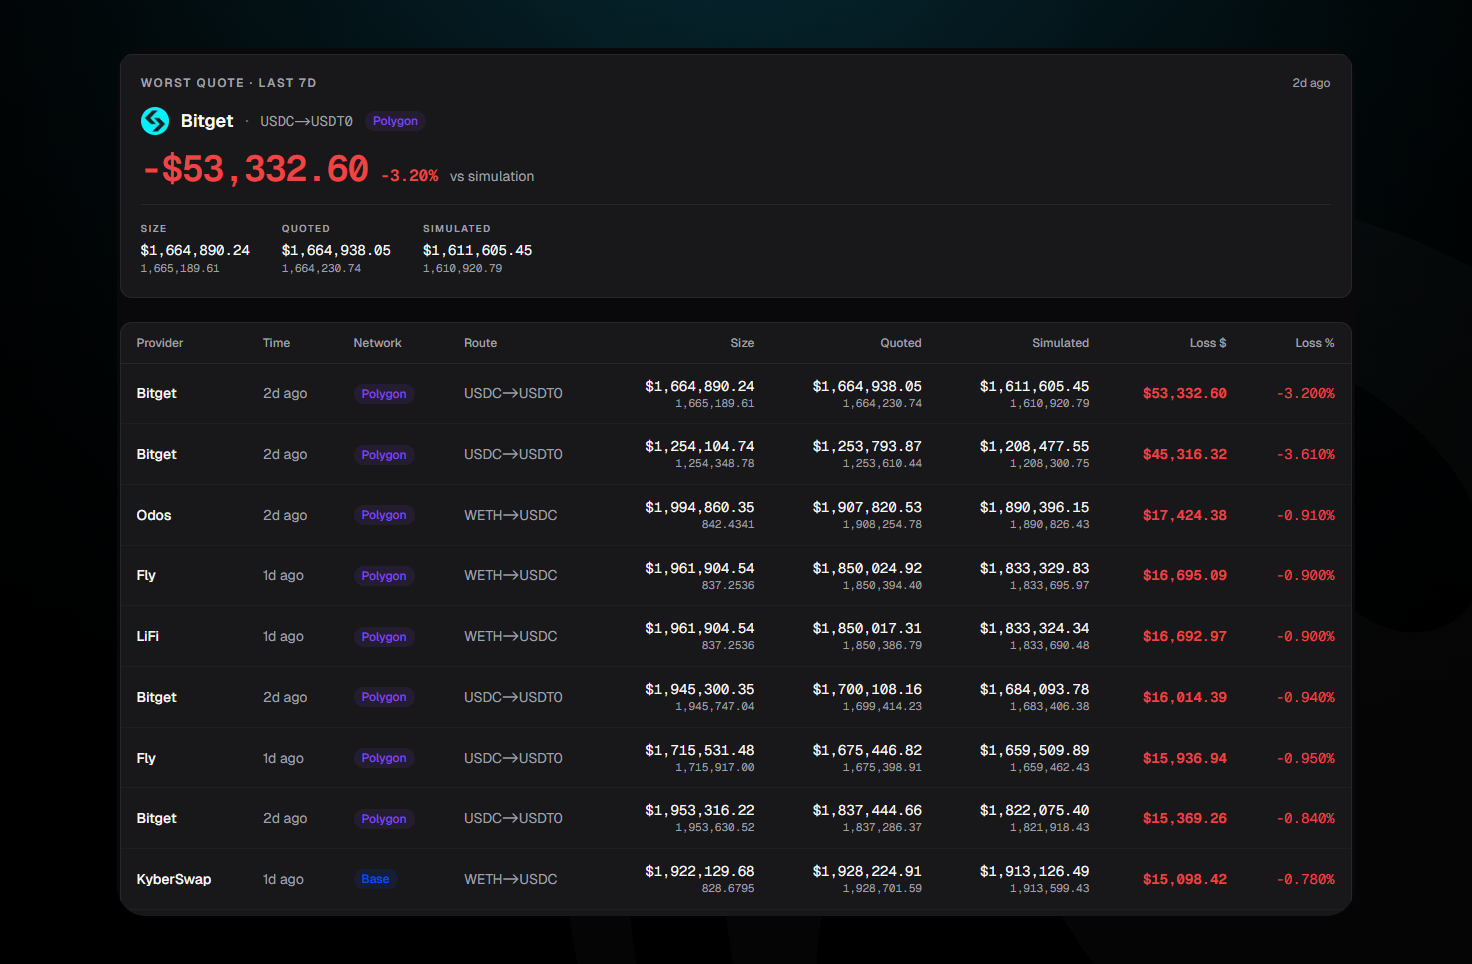The width and height of the screenshot is (1472, 964).
Task: Sort by the Network column header
Action: click(377, 343)
